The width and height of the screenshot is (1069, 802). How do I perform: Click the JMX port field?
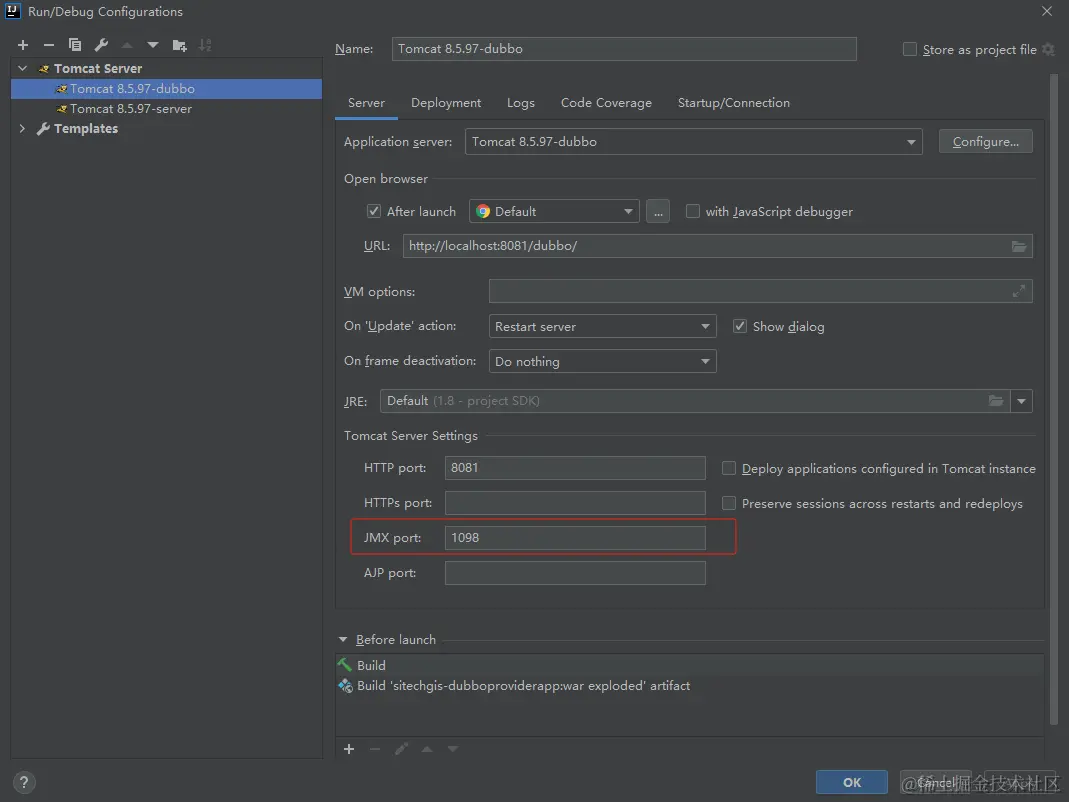click(575, 537)
